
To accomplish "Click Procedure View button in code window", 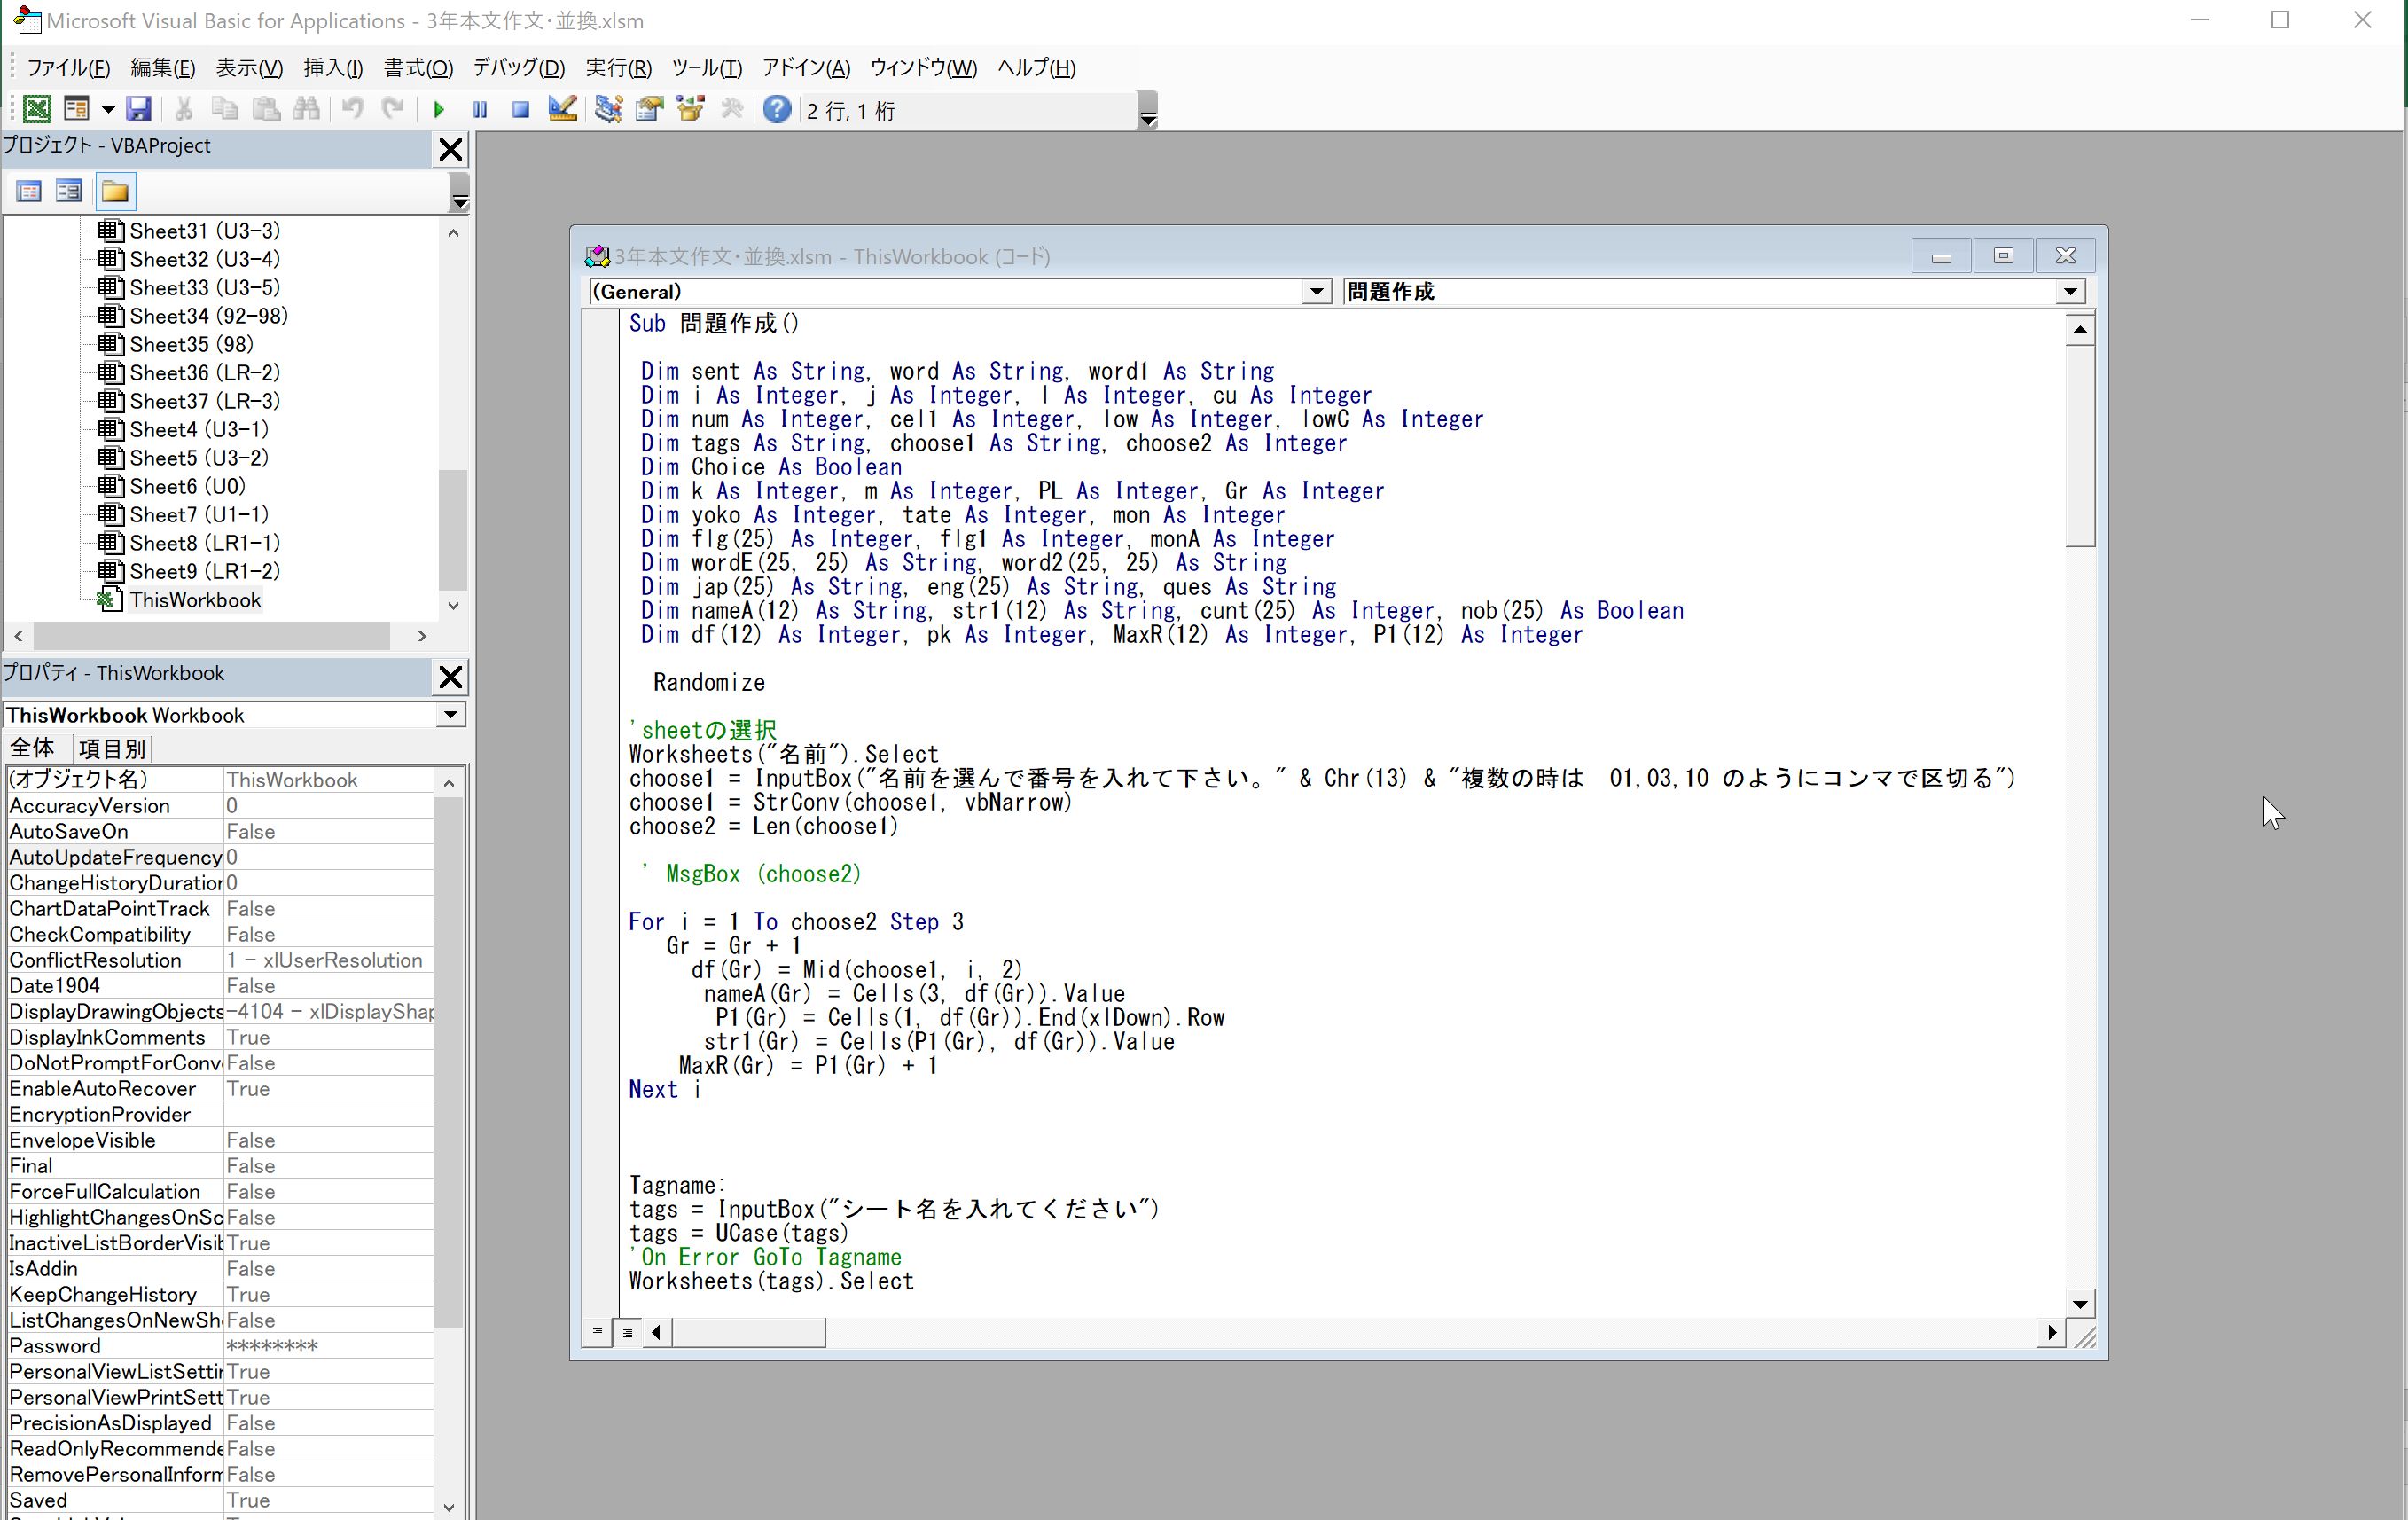I will pyautogui.click(x=597, y=1332).
